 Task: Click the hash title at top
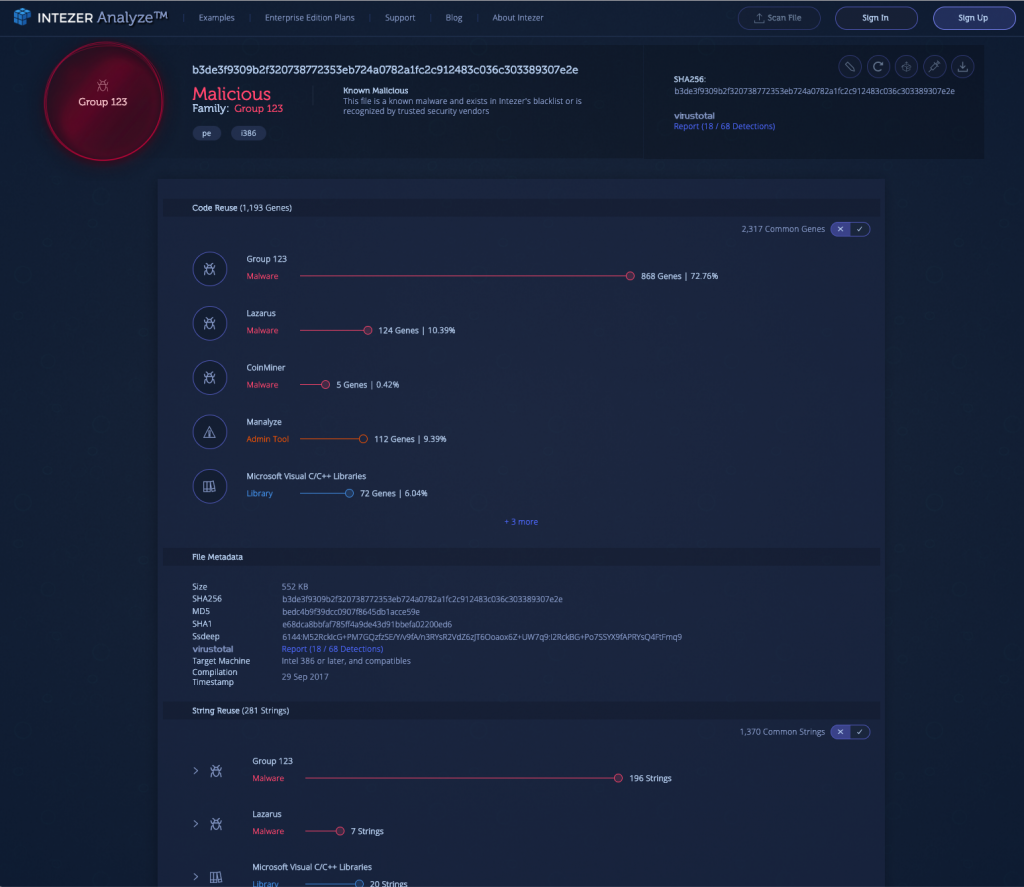click(385, 70)
